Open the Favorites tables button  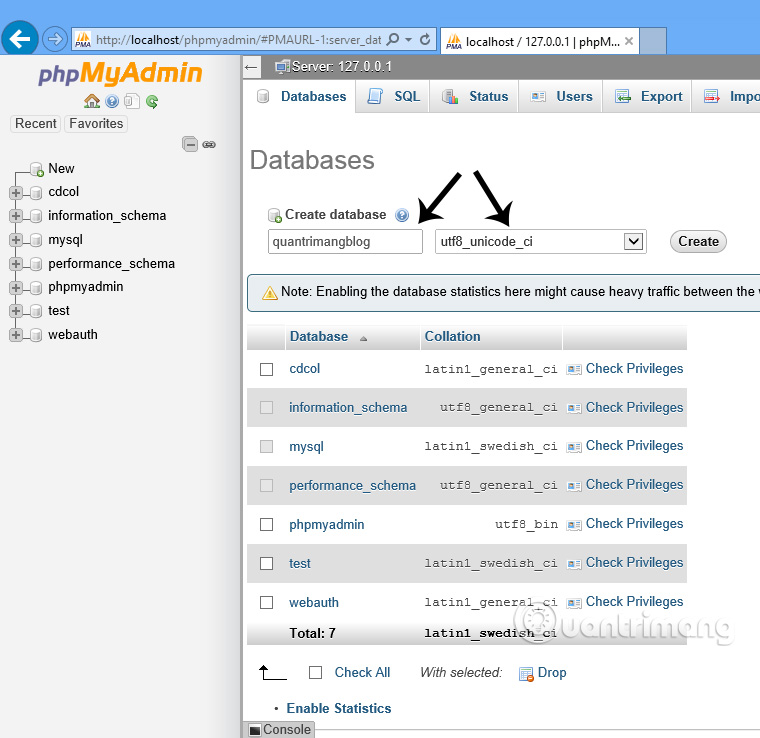point(96,124)
